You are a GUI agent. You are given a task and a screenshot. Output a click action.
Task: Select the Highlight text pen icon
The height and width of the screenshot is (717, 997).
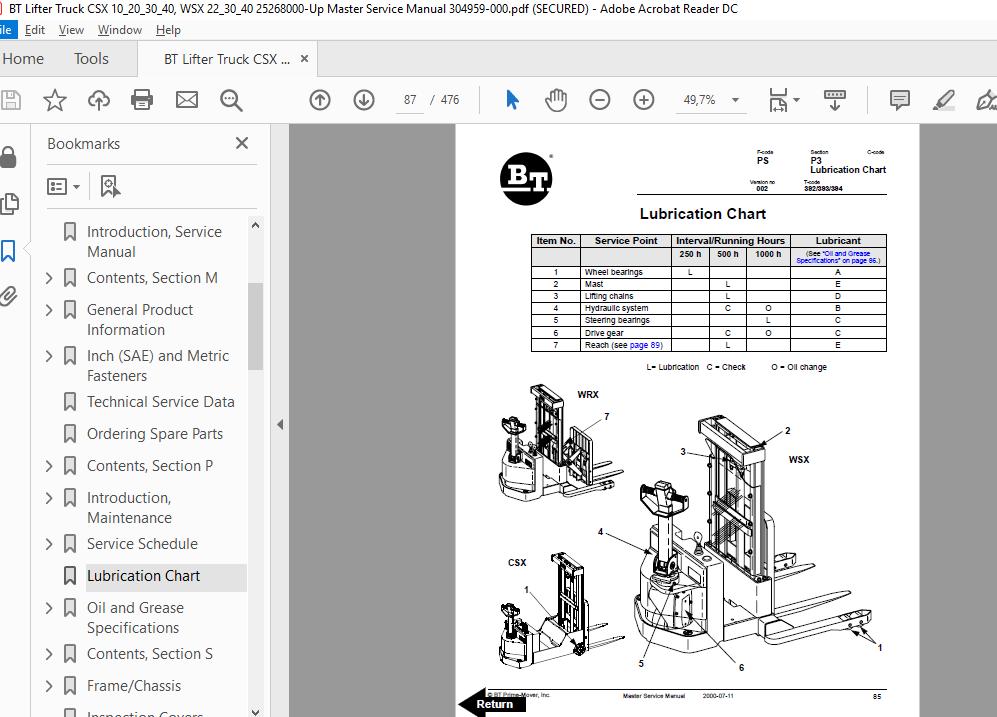(x=944, y=100)
